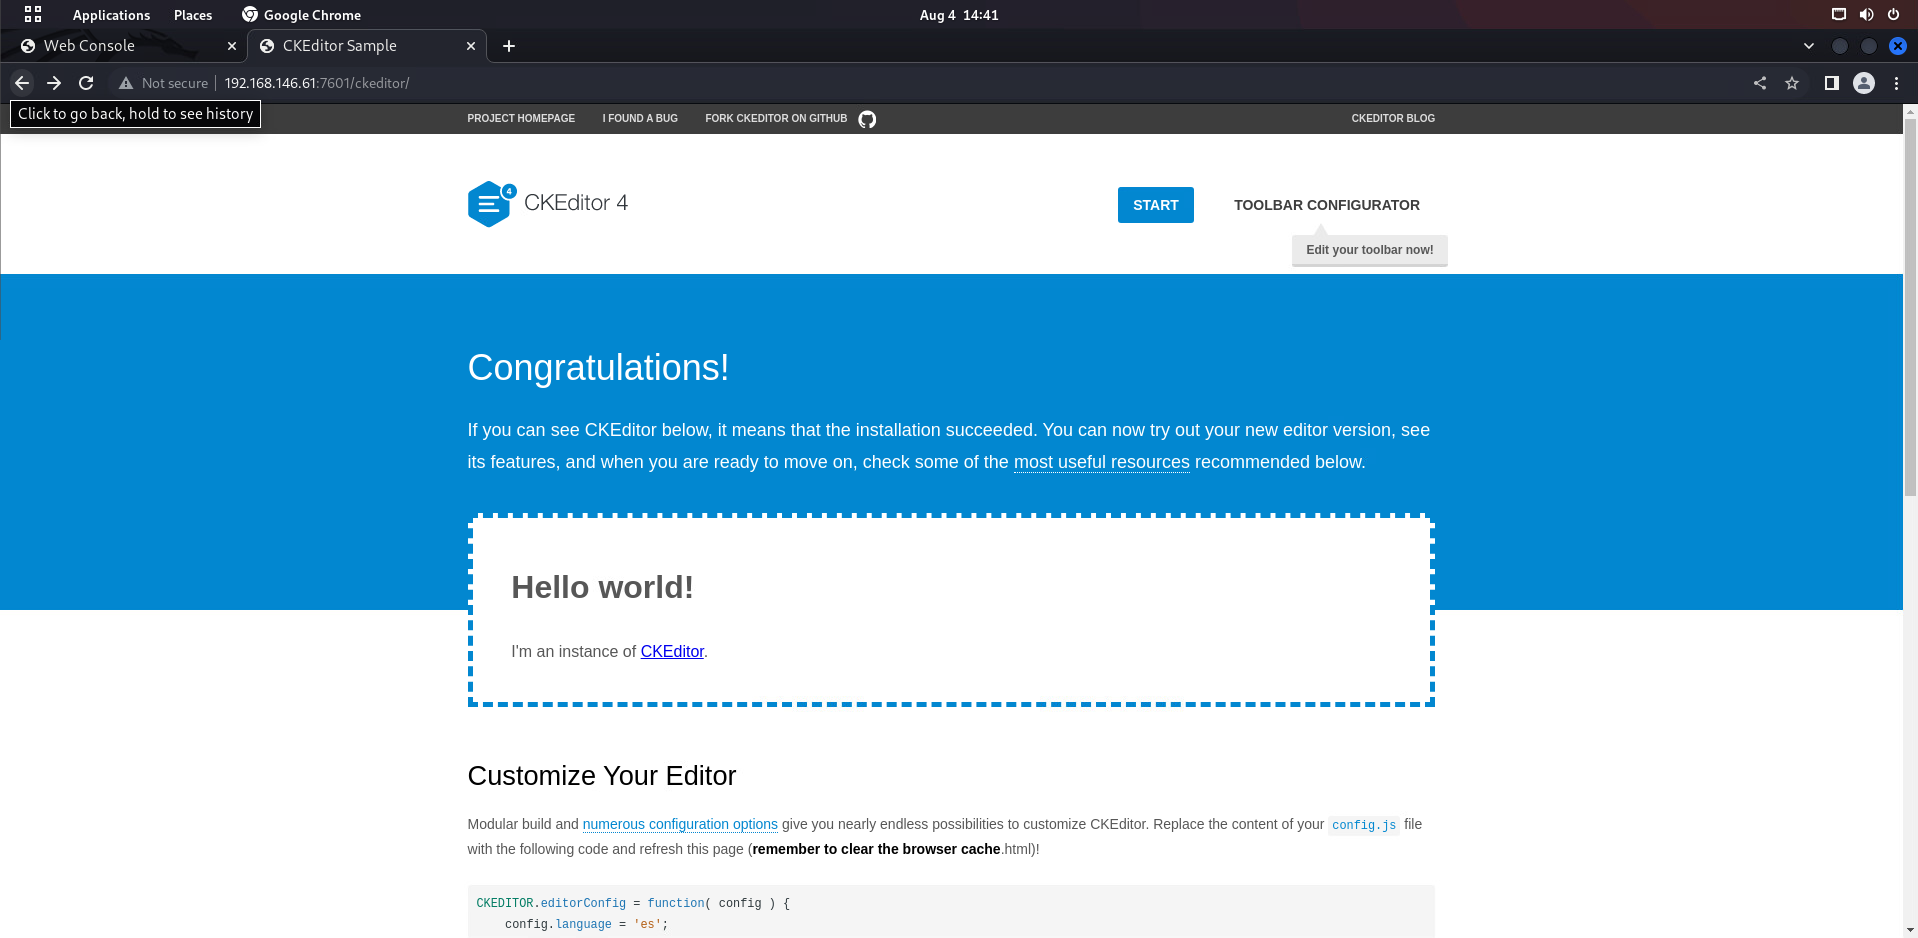Click the blue START button

tap(1156, 205)
